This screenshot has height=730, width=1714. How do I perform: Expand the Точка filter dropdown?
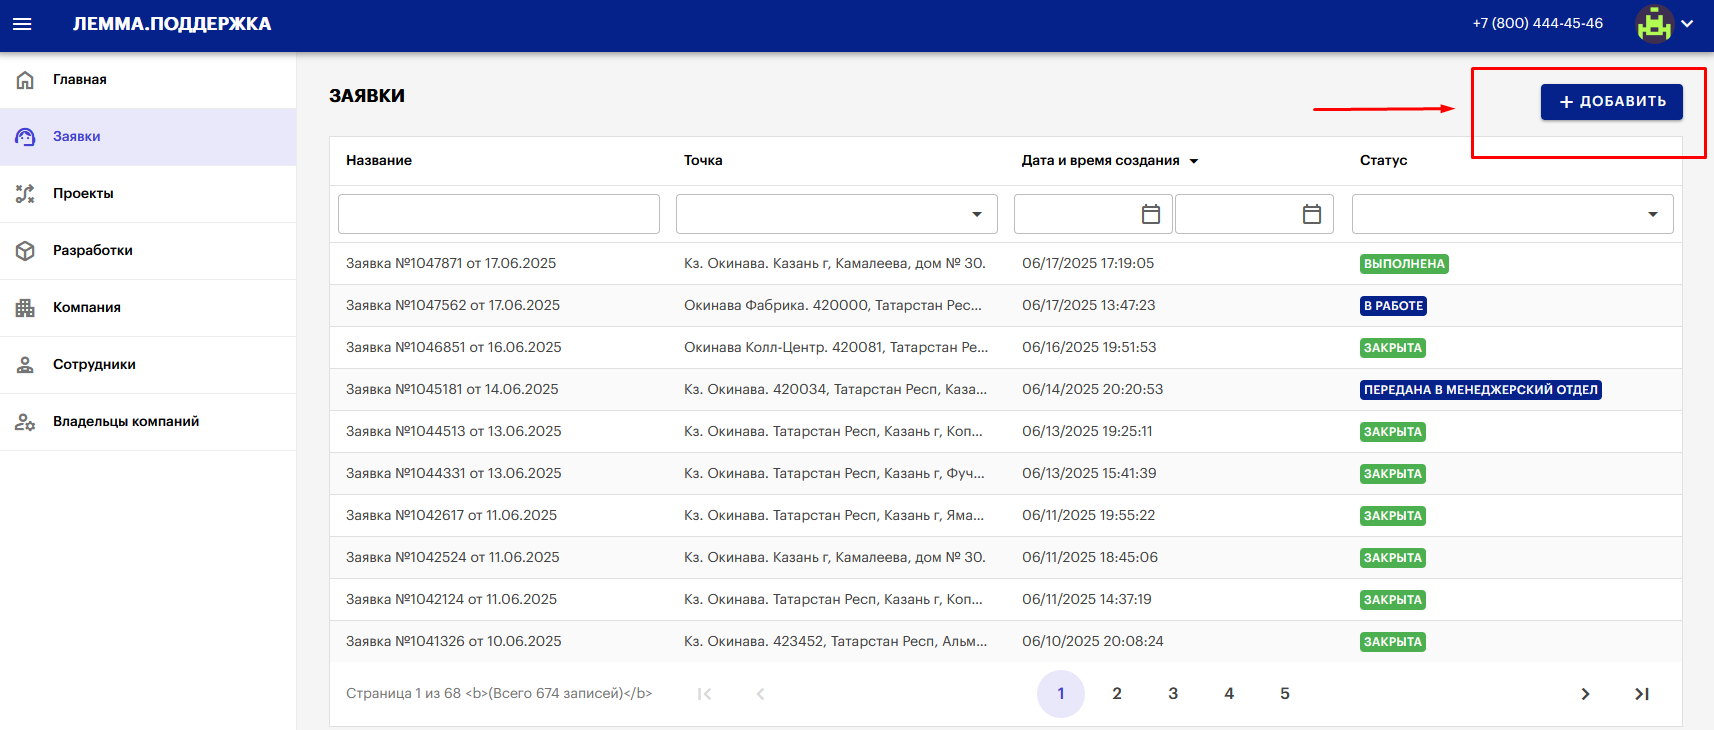(x=976, y=214)
